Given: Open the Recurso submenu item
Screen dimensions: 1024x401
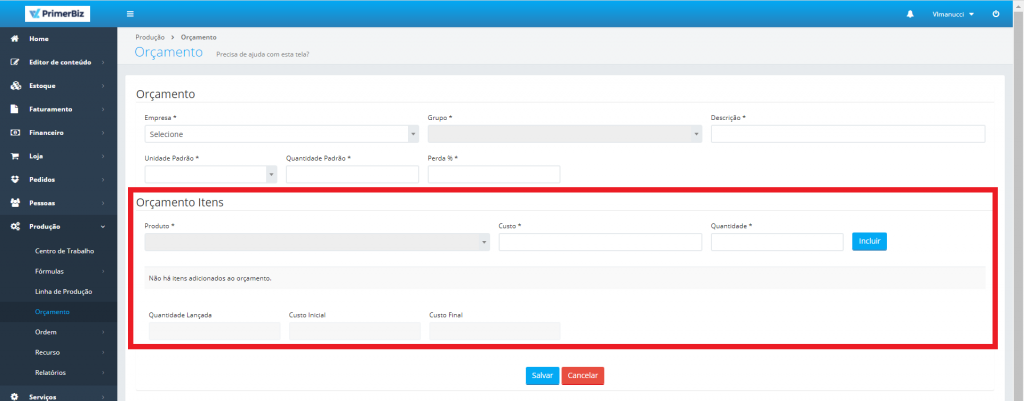Looking at the screenshot, I should [x=59, y=353].
